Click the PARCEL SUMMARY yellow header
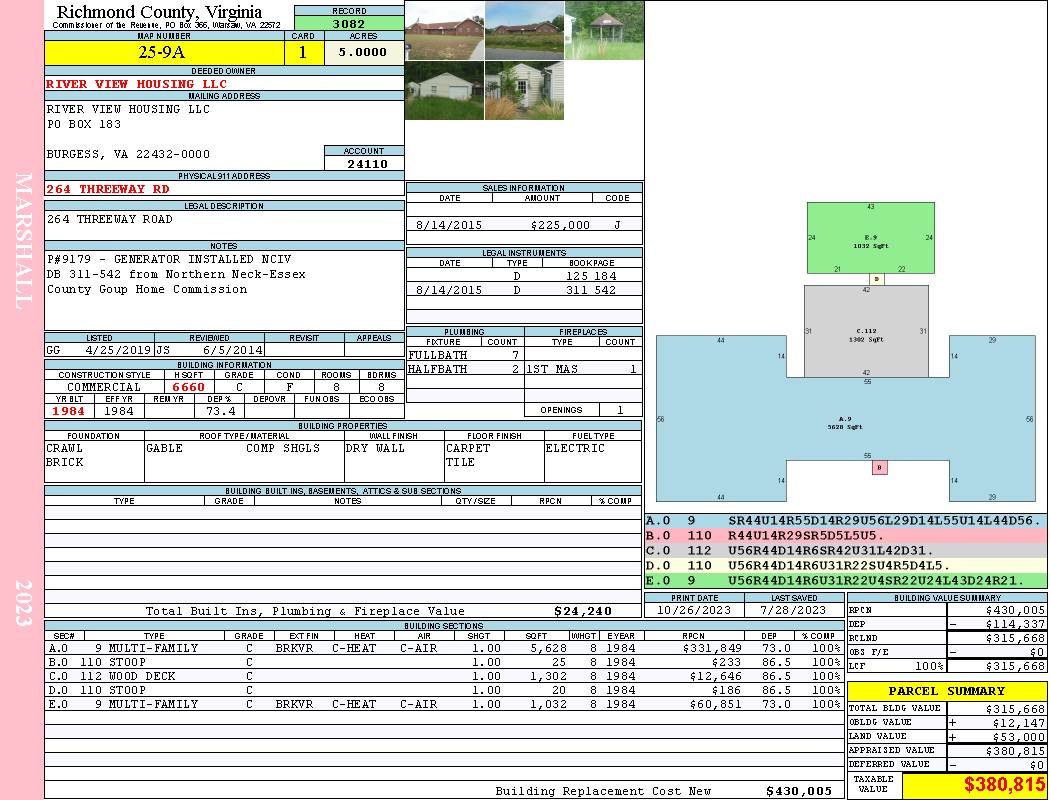The width and height of the screenshot is (1050, 800). tap(946, 691)
